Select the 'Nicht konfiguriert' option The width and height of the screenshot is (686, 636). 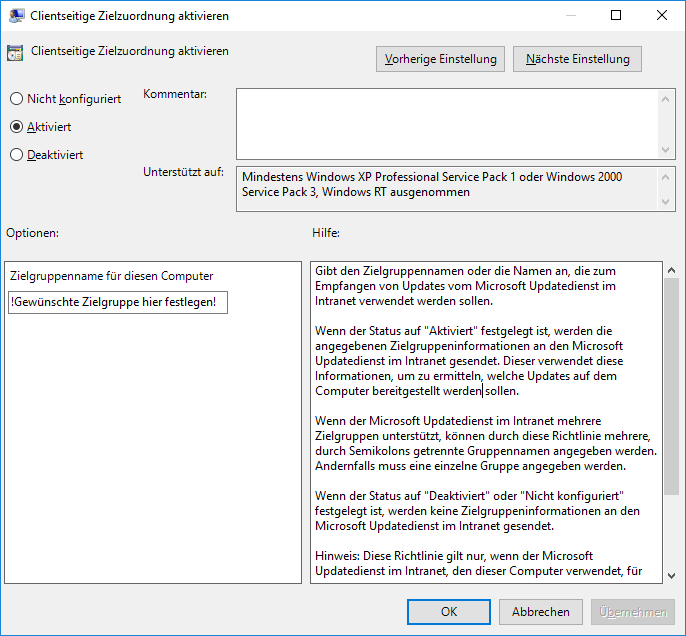coord(16,99)
